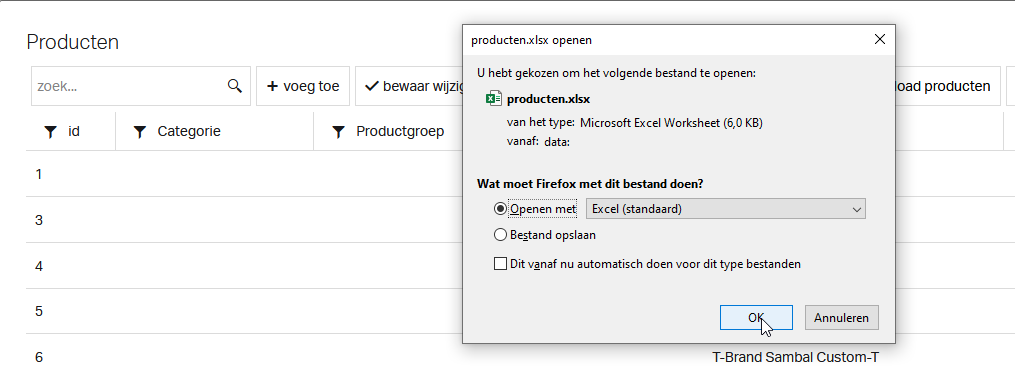Click the search magnifier icon

(x=235, y=85)
